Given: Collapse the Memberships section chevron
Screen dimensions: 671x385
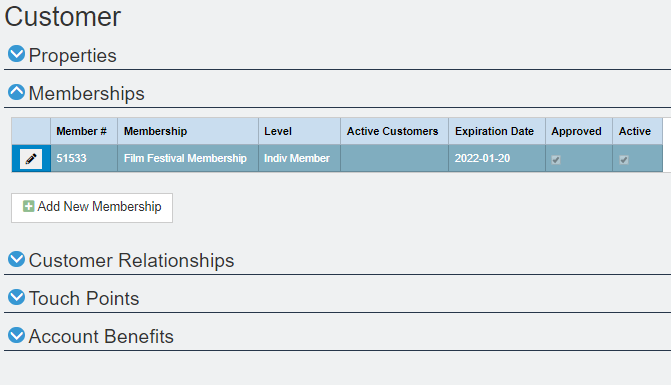Looking at the screenshot, I should coord(16,92).
